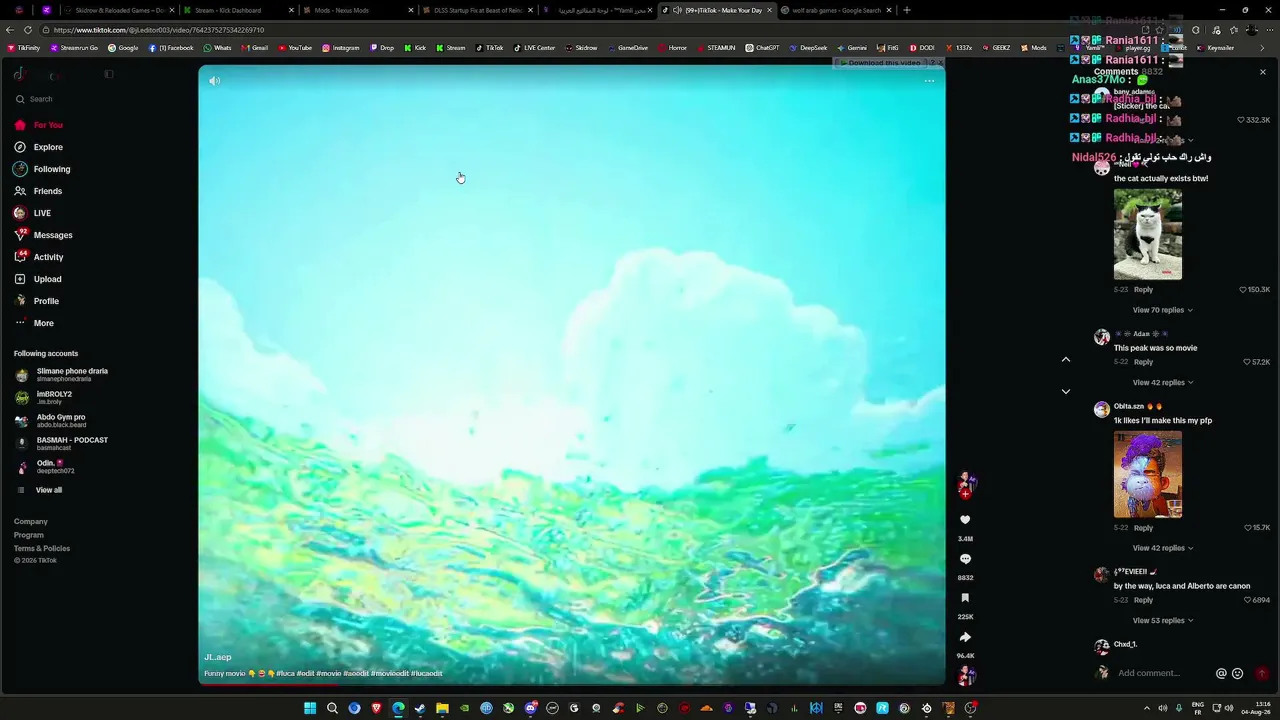Image resolution: width=1280 pixels, height=720 pixels.
Task: Open the ChatGPT bookmark
Action: pyautogui.click(x=762, y=48)
